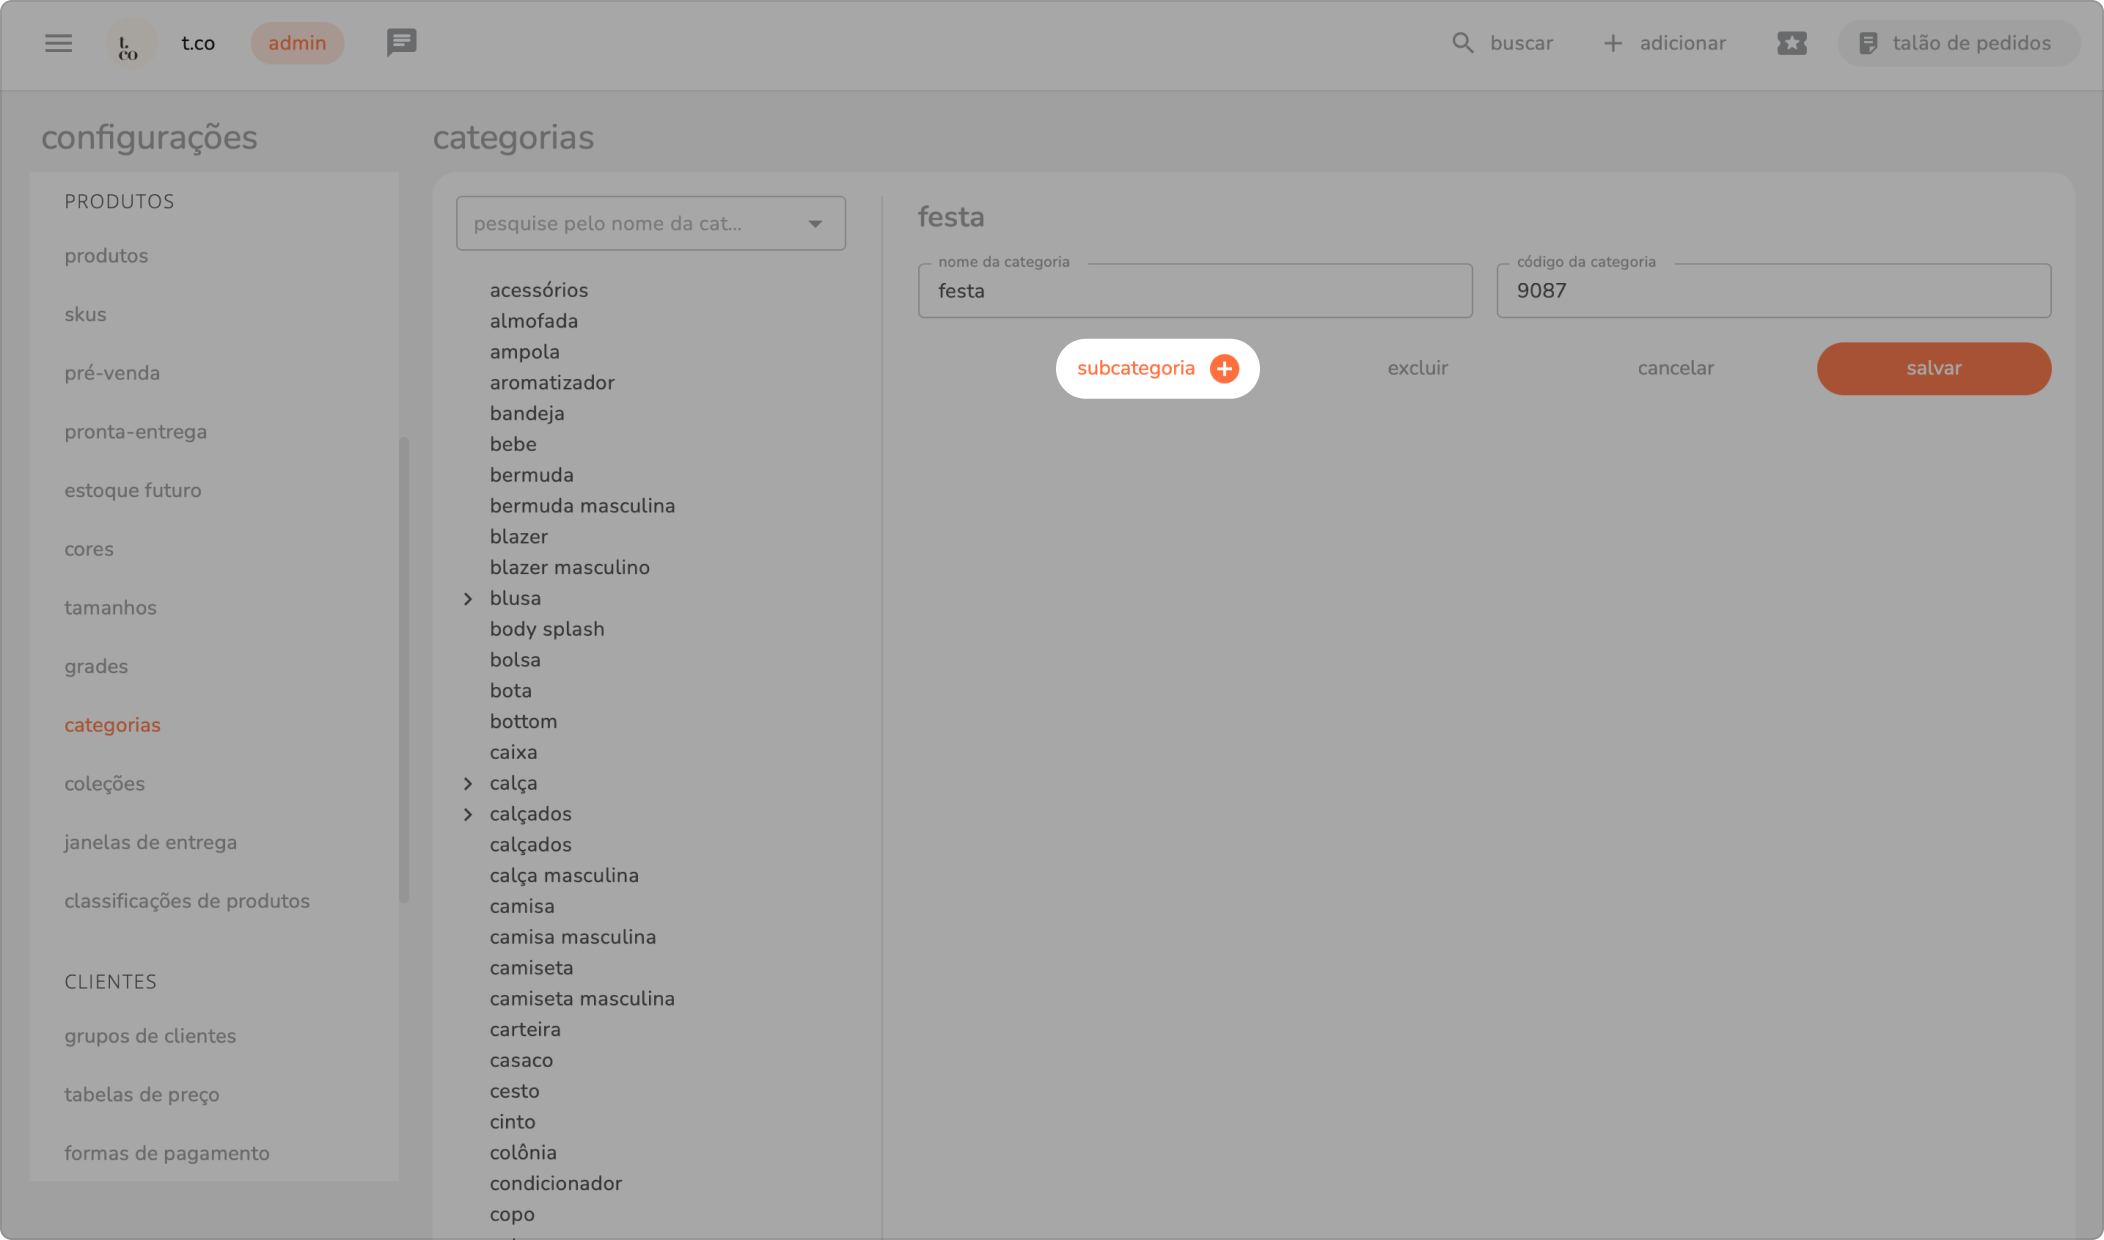The height and width of the screenshot is (1240, 2104).
Task: Expand the blusa category
Action: 468,599
